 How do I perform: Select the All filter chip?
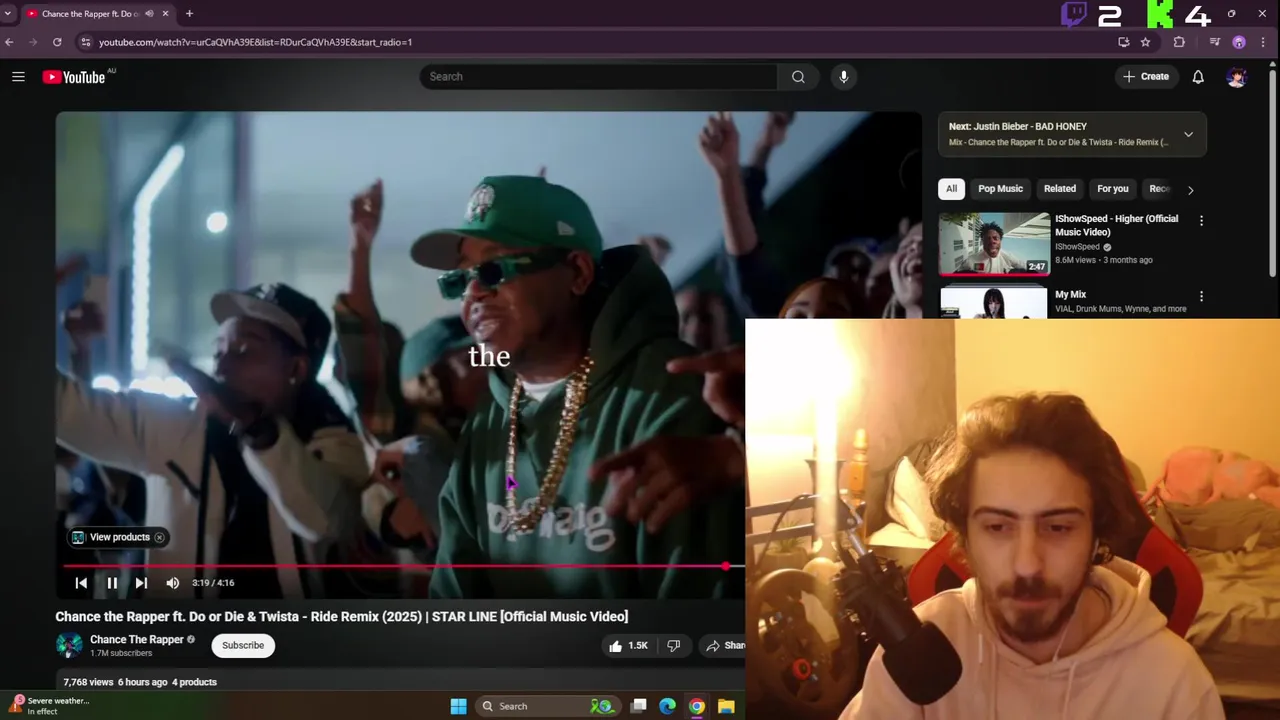(951, 189)
